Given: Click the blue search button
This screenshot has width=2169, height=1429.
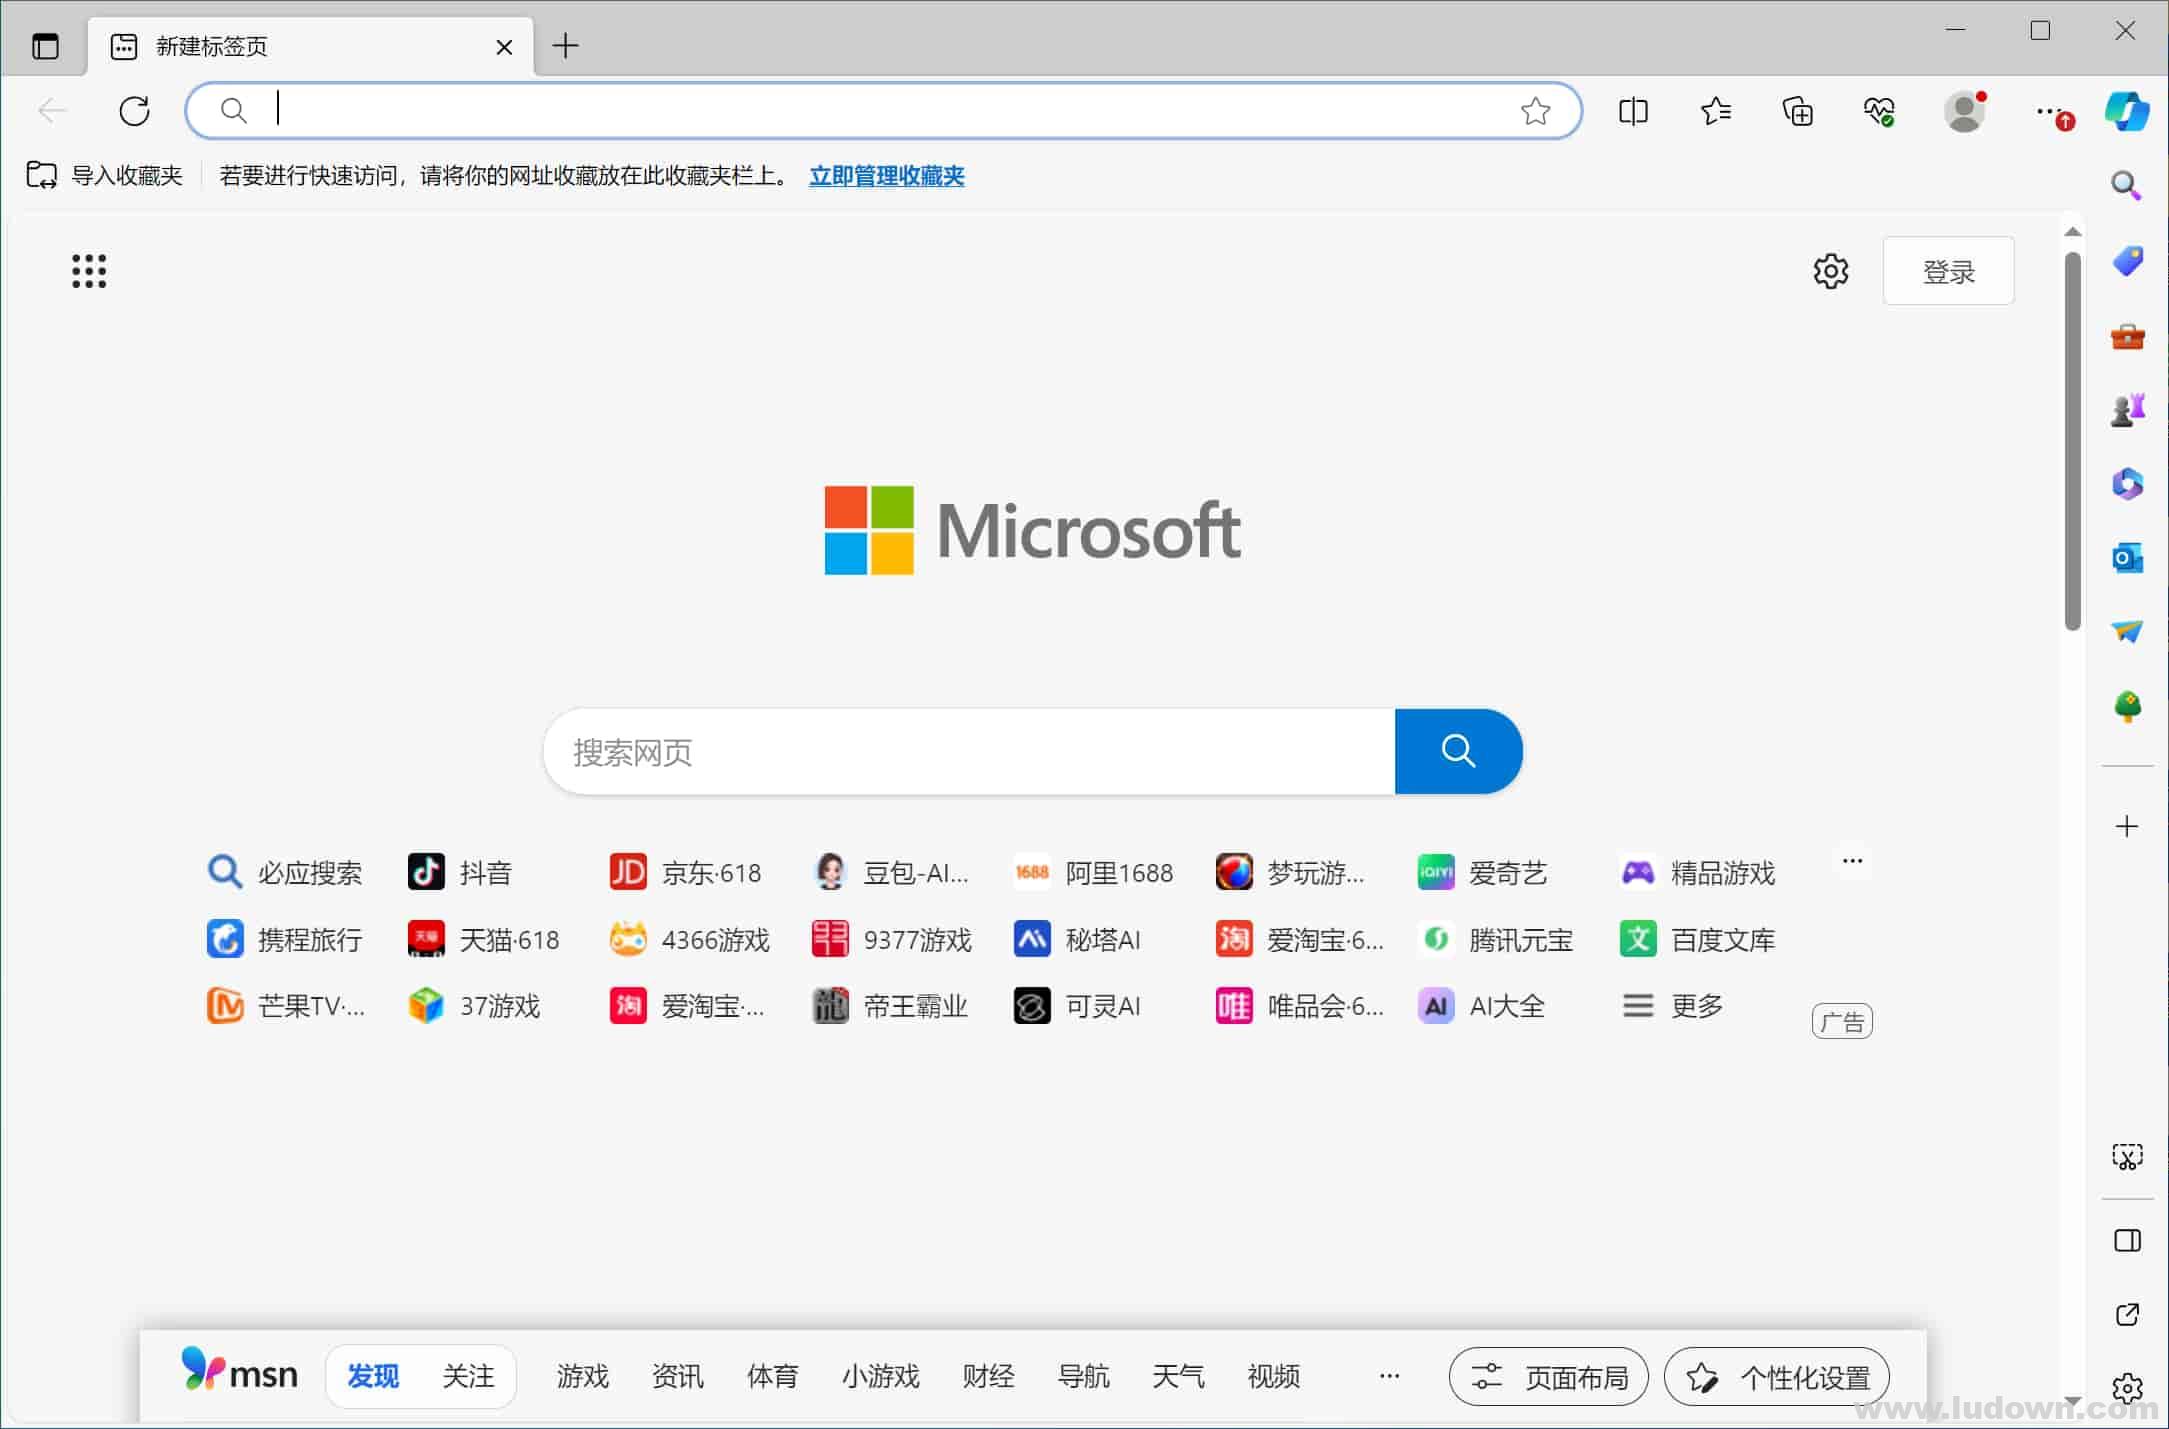Looking at the screenshot, I should click(1458, 751).
